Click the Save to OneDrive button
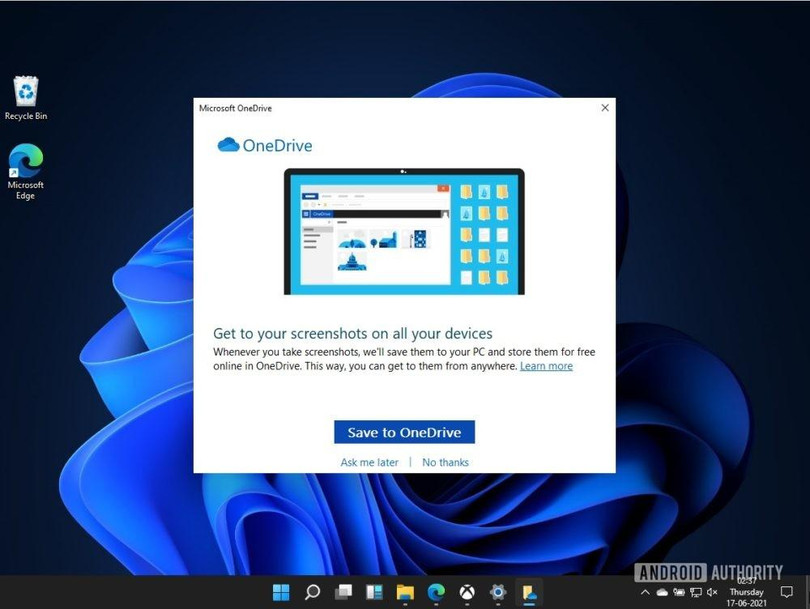 [404, 431]
